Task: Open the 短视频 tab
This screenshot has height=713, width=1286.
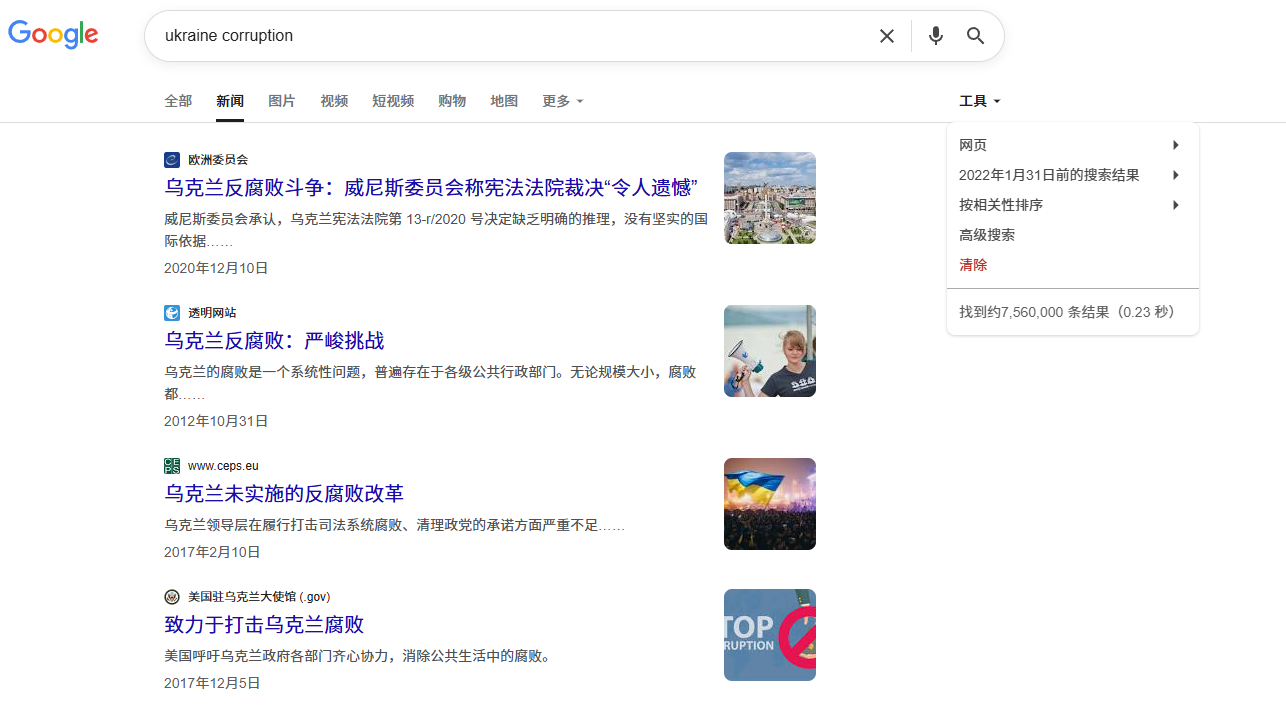Action: point(393,101)
